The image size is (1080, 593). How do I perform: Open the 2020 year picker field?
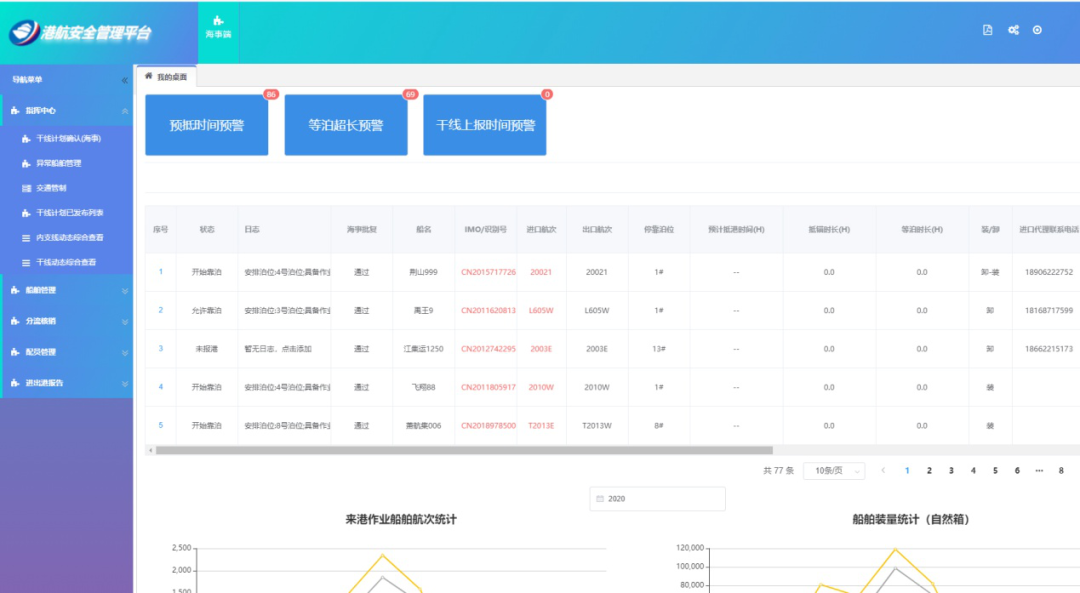[657, 499]
